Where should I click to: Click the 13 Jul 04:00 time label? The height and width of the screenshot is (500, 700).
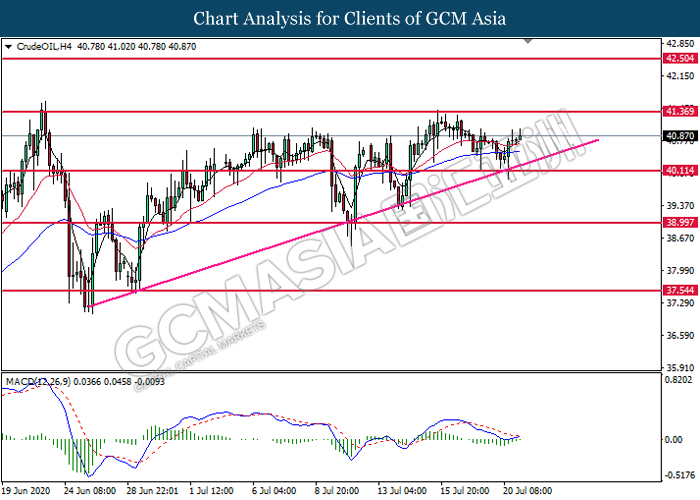[402, 491]
